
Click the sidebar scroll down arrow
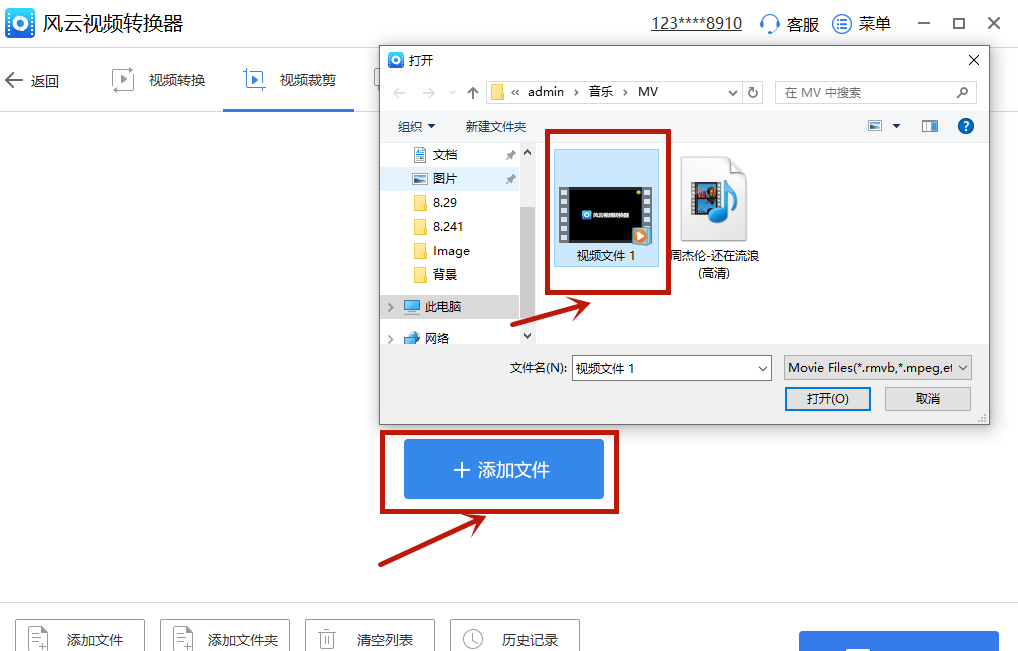point(527,336)
